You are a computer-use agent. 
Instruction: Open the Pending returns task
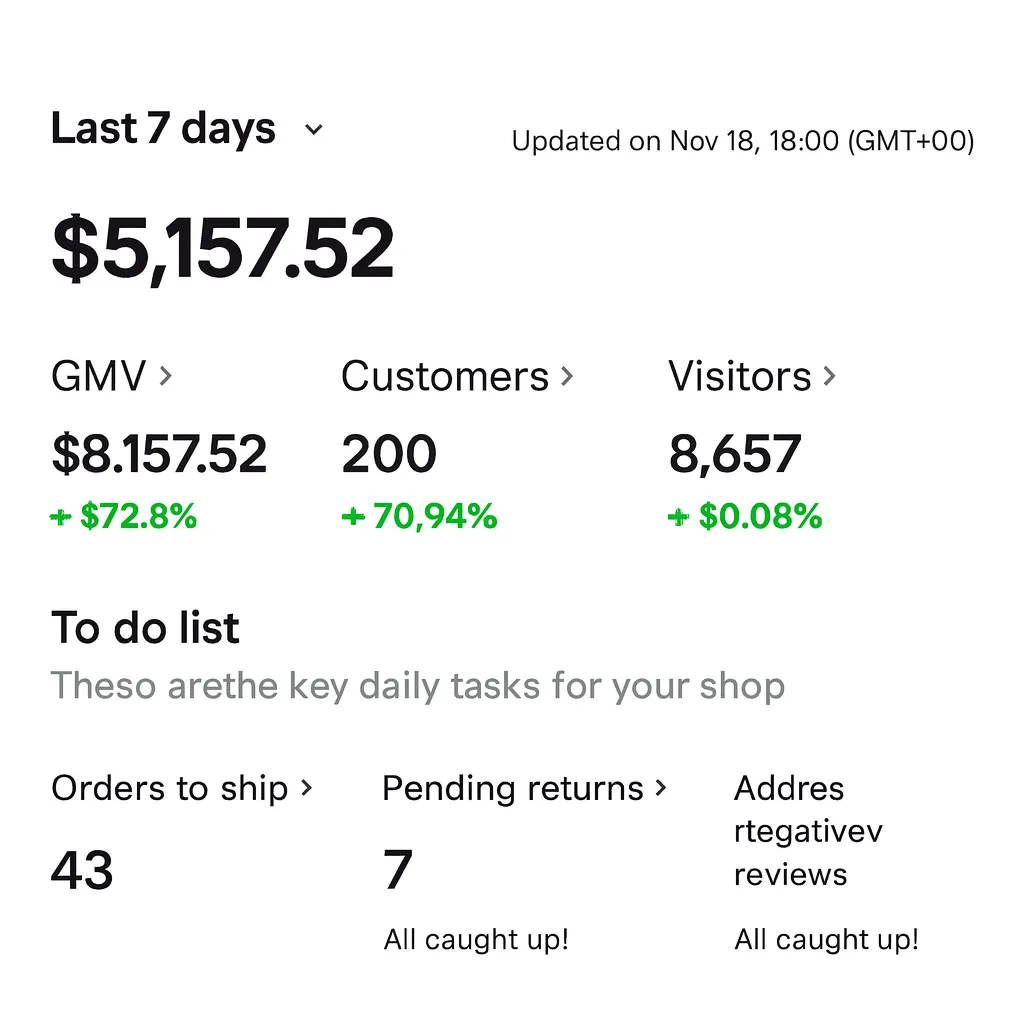[513, 788]
